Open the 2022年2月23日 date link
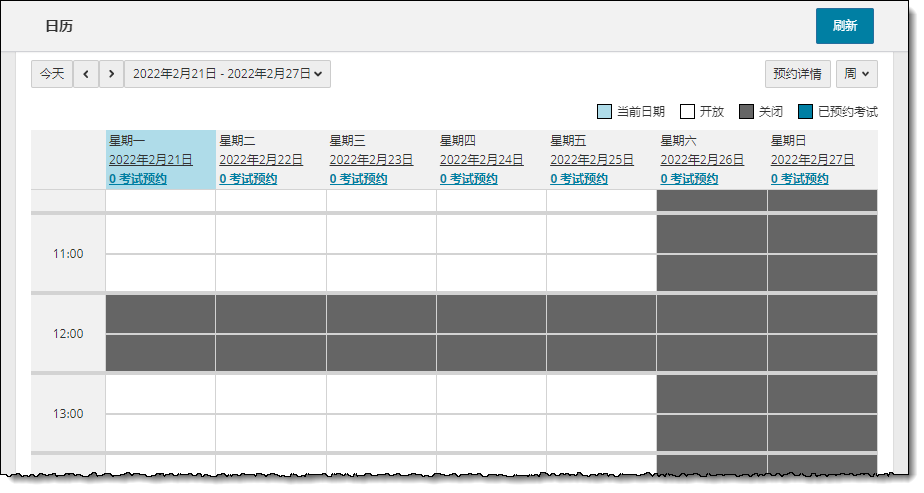 [371, 160]
